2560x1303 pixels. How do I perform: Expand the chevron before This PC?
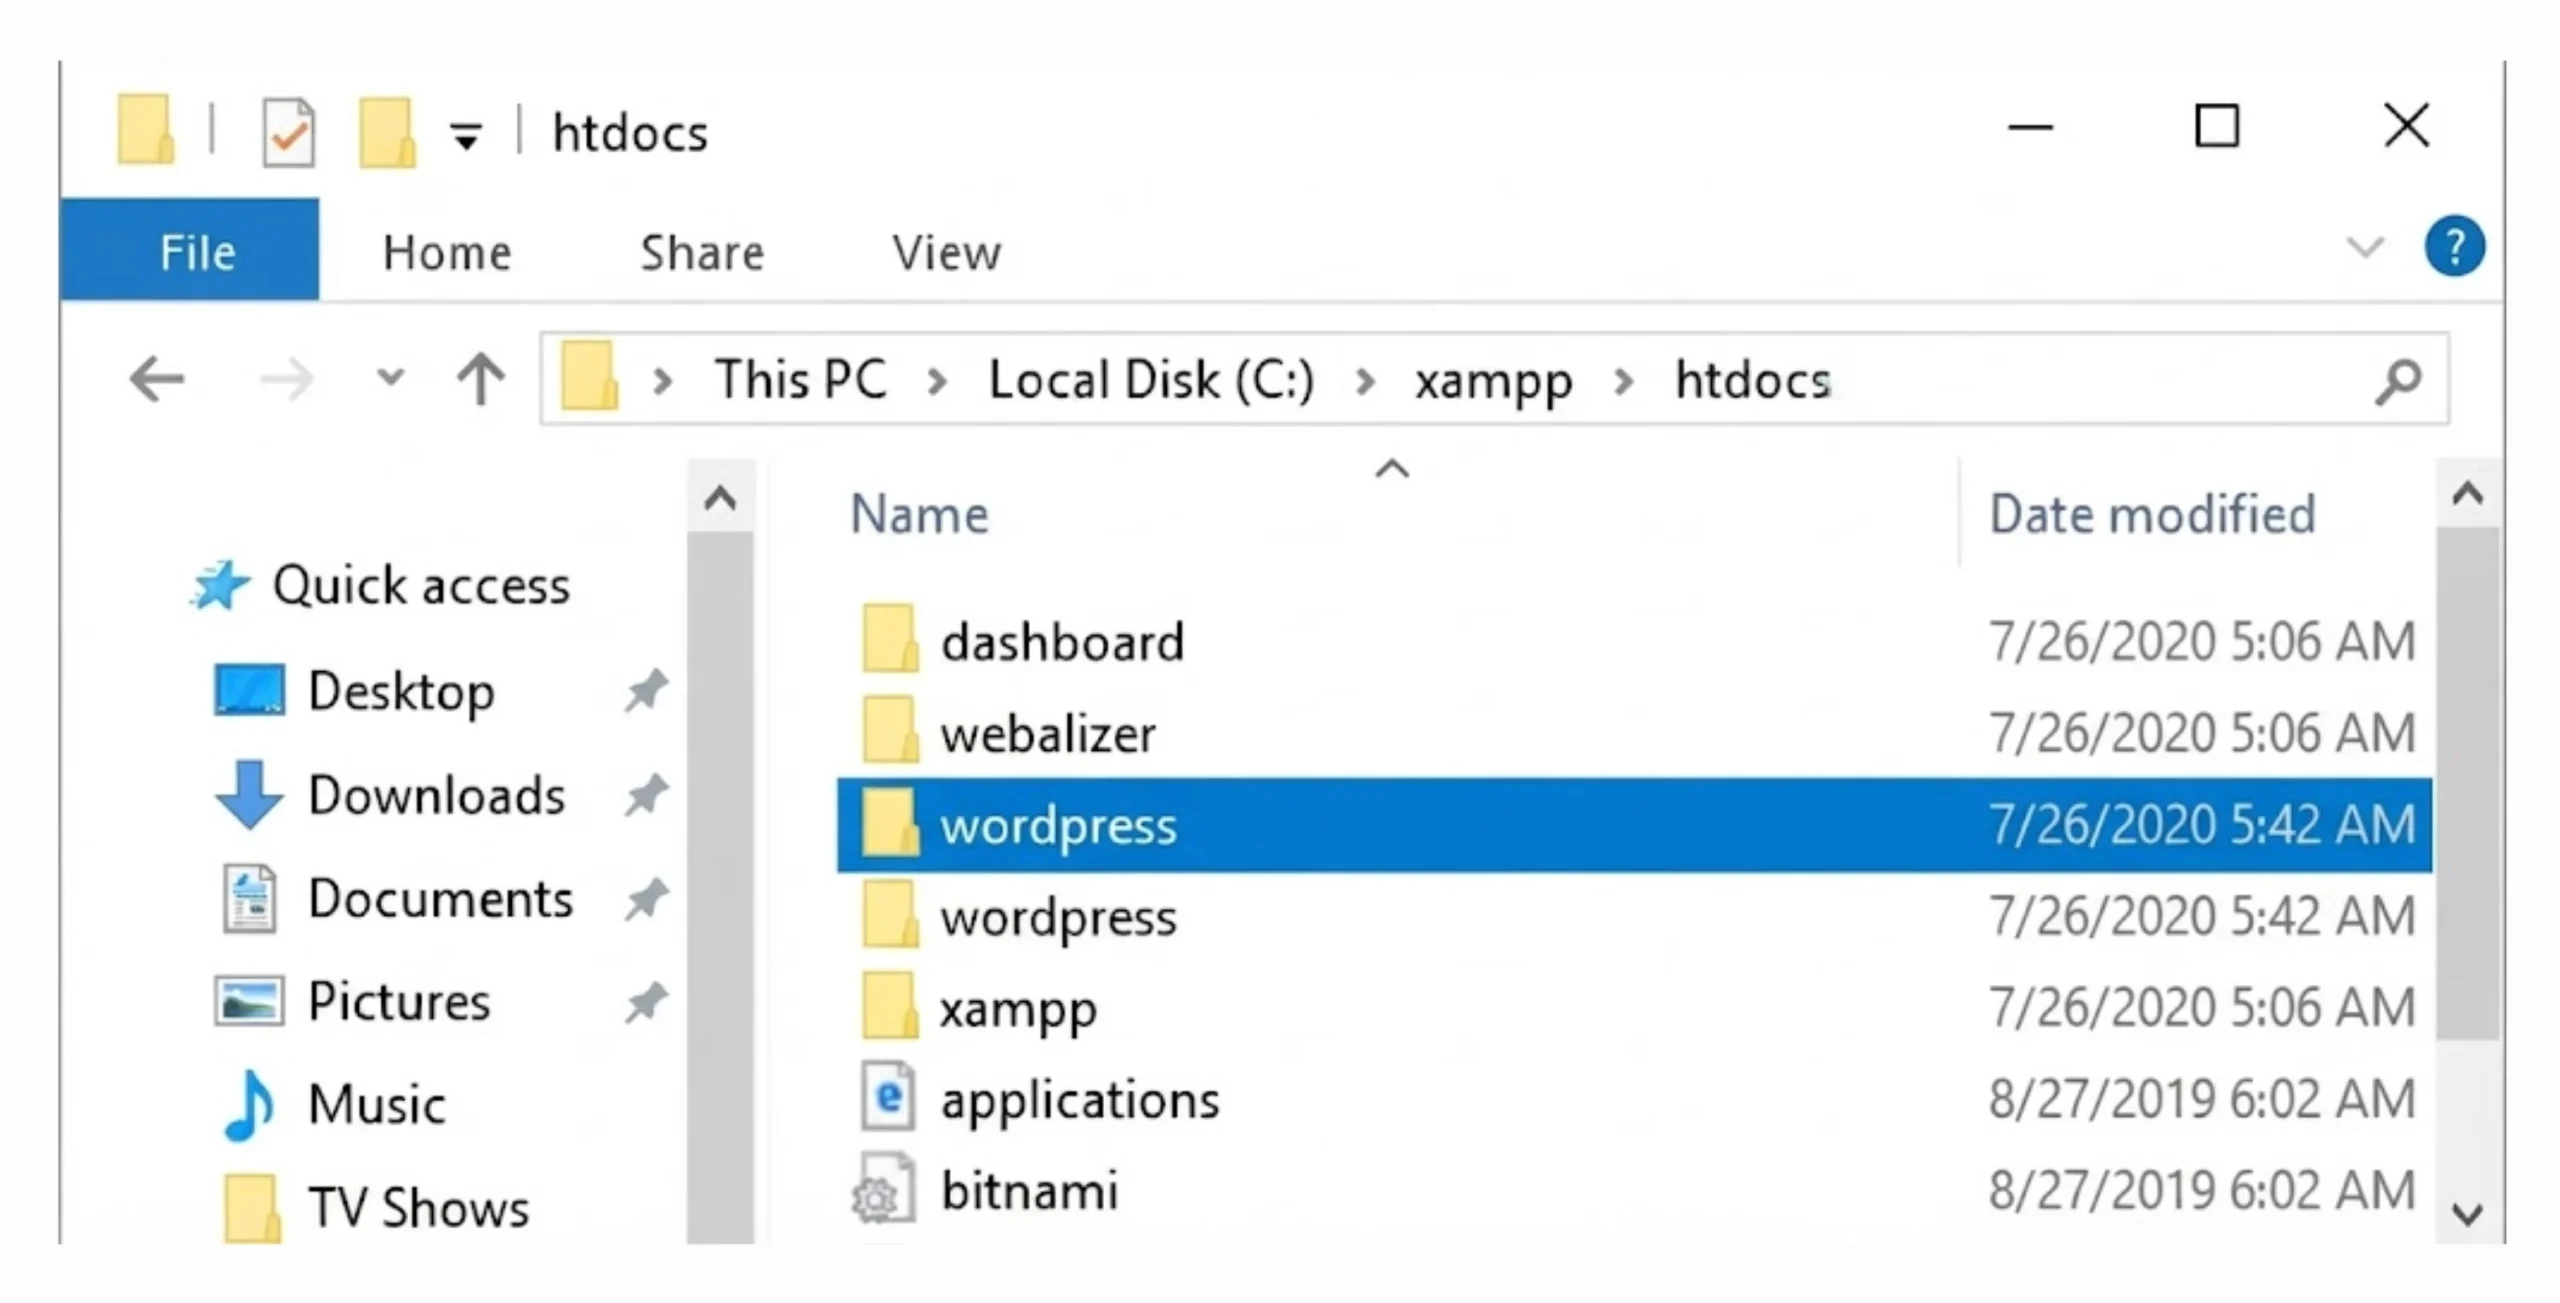point(662,381)
